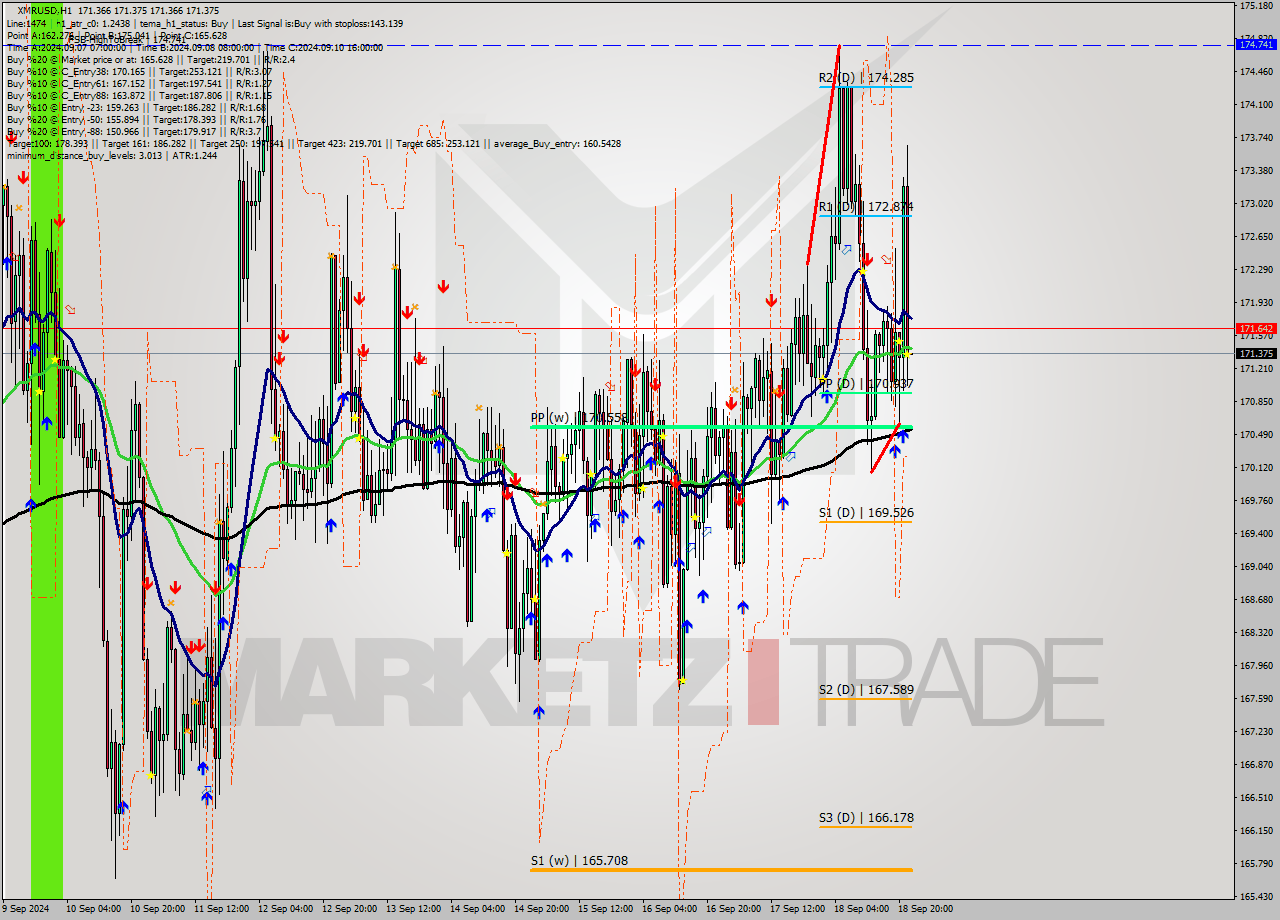Click the '12 Sep 20:00' time label
1280x920 pixels.
349,909
